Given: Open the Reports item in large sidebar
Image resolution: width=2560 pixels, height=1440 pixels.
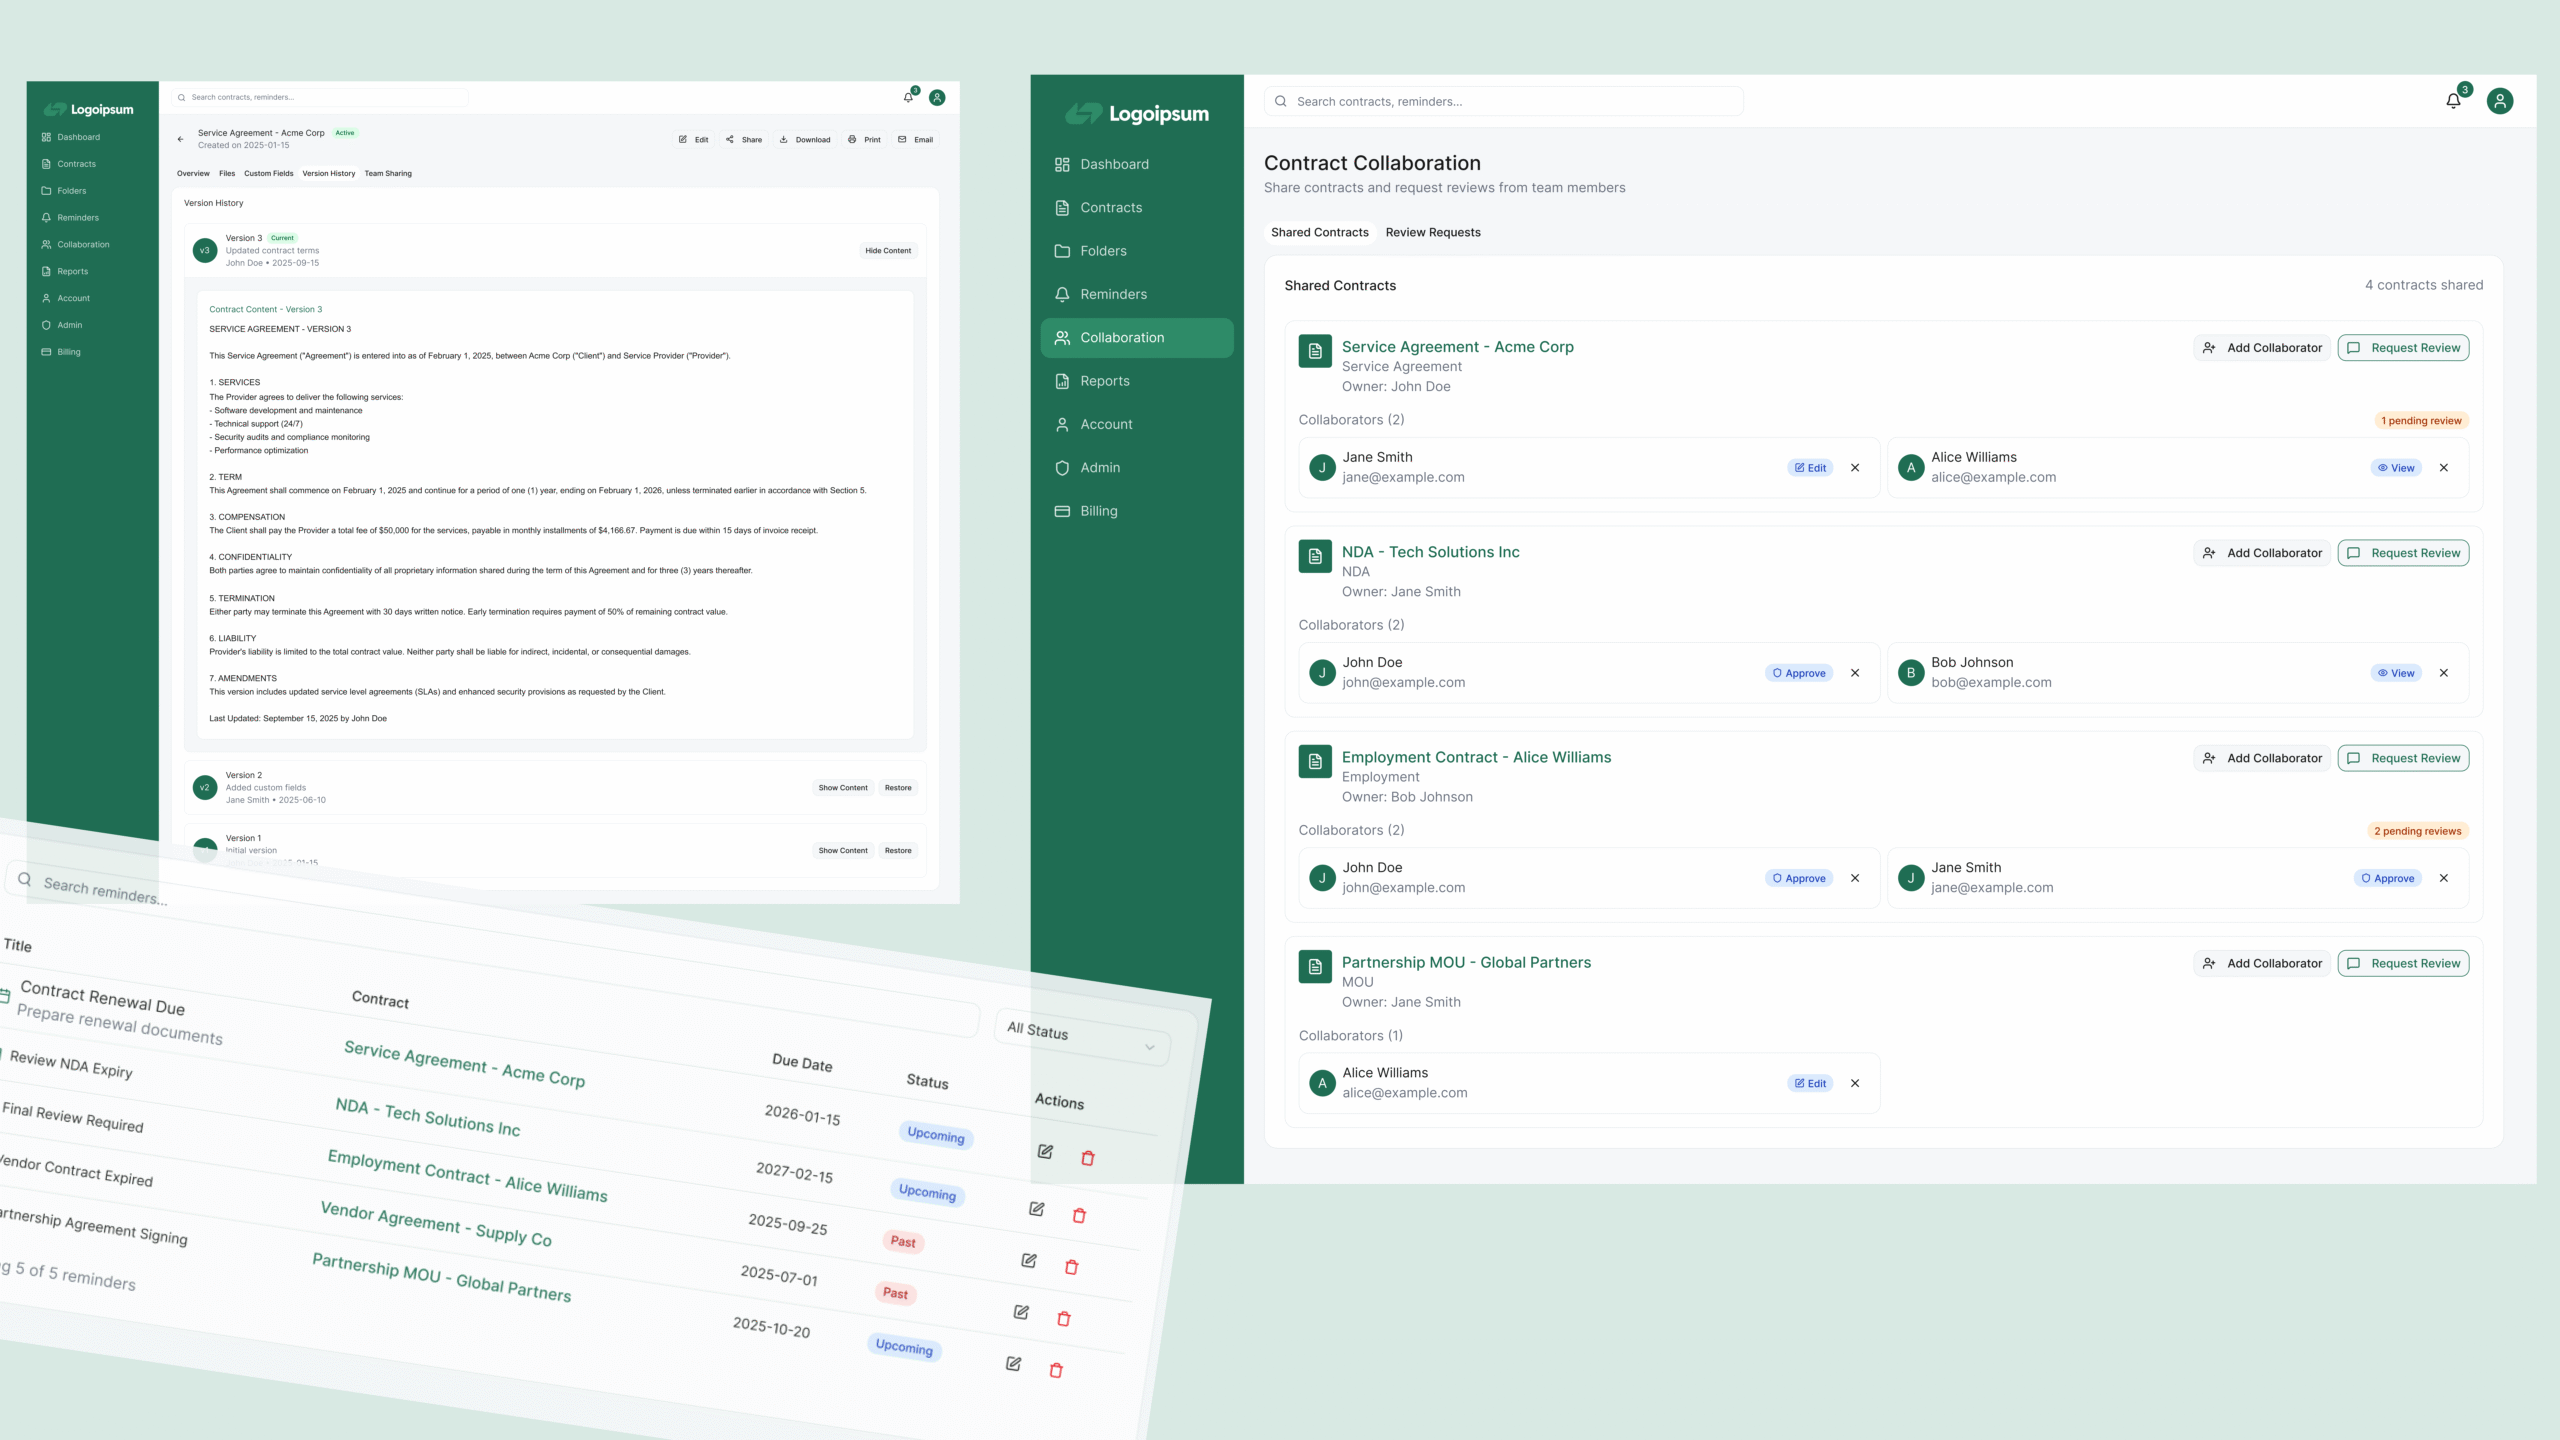Looking at the screenshot, I should 1104,381.
